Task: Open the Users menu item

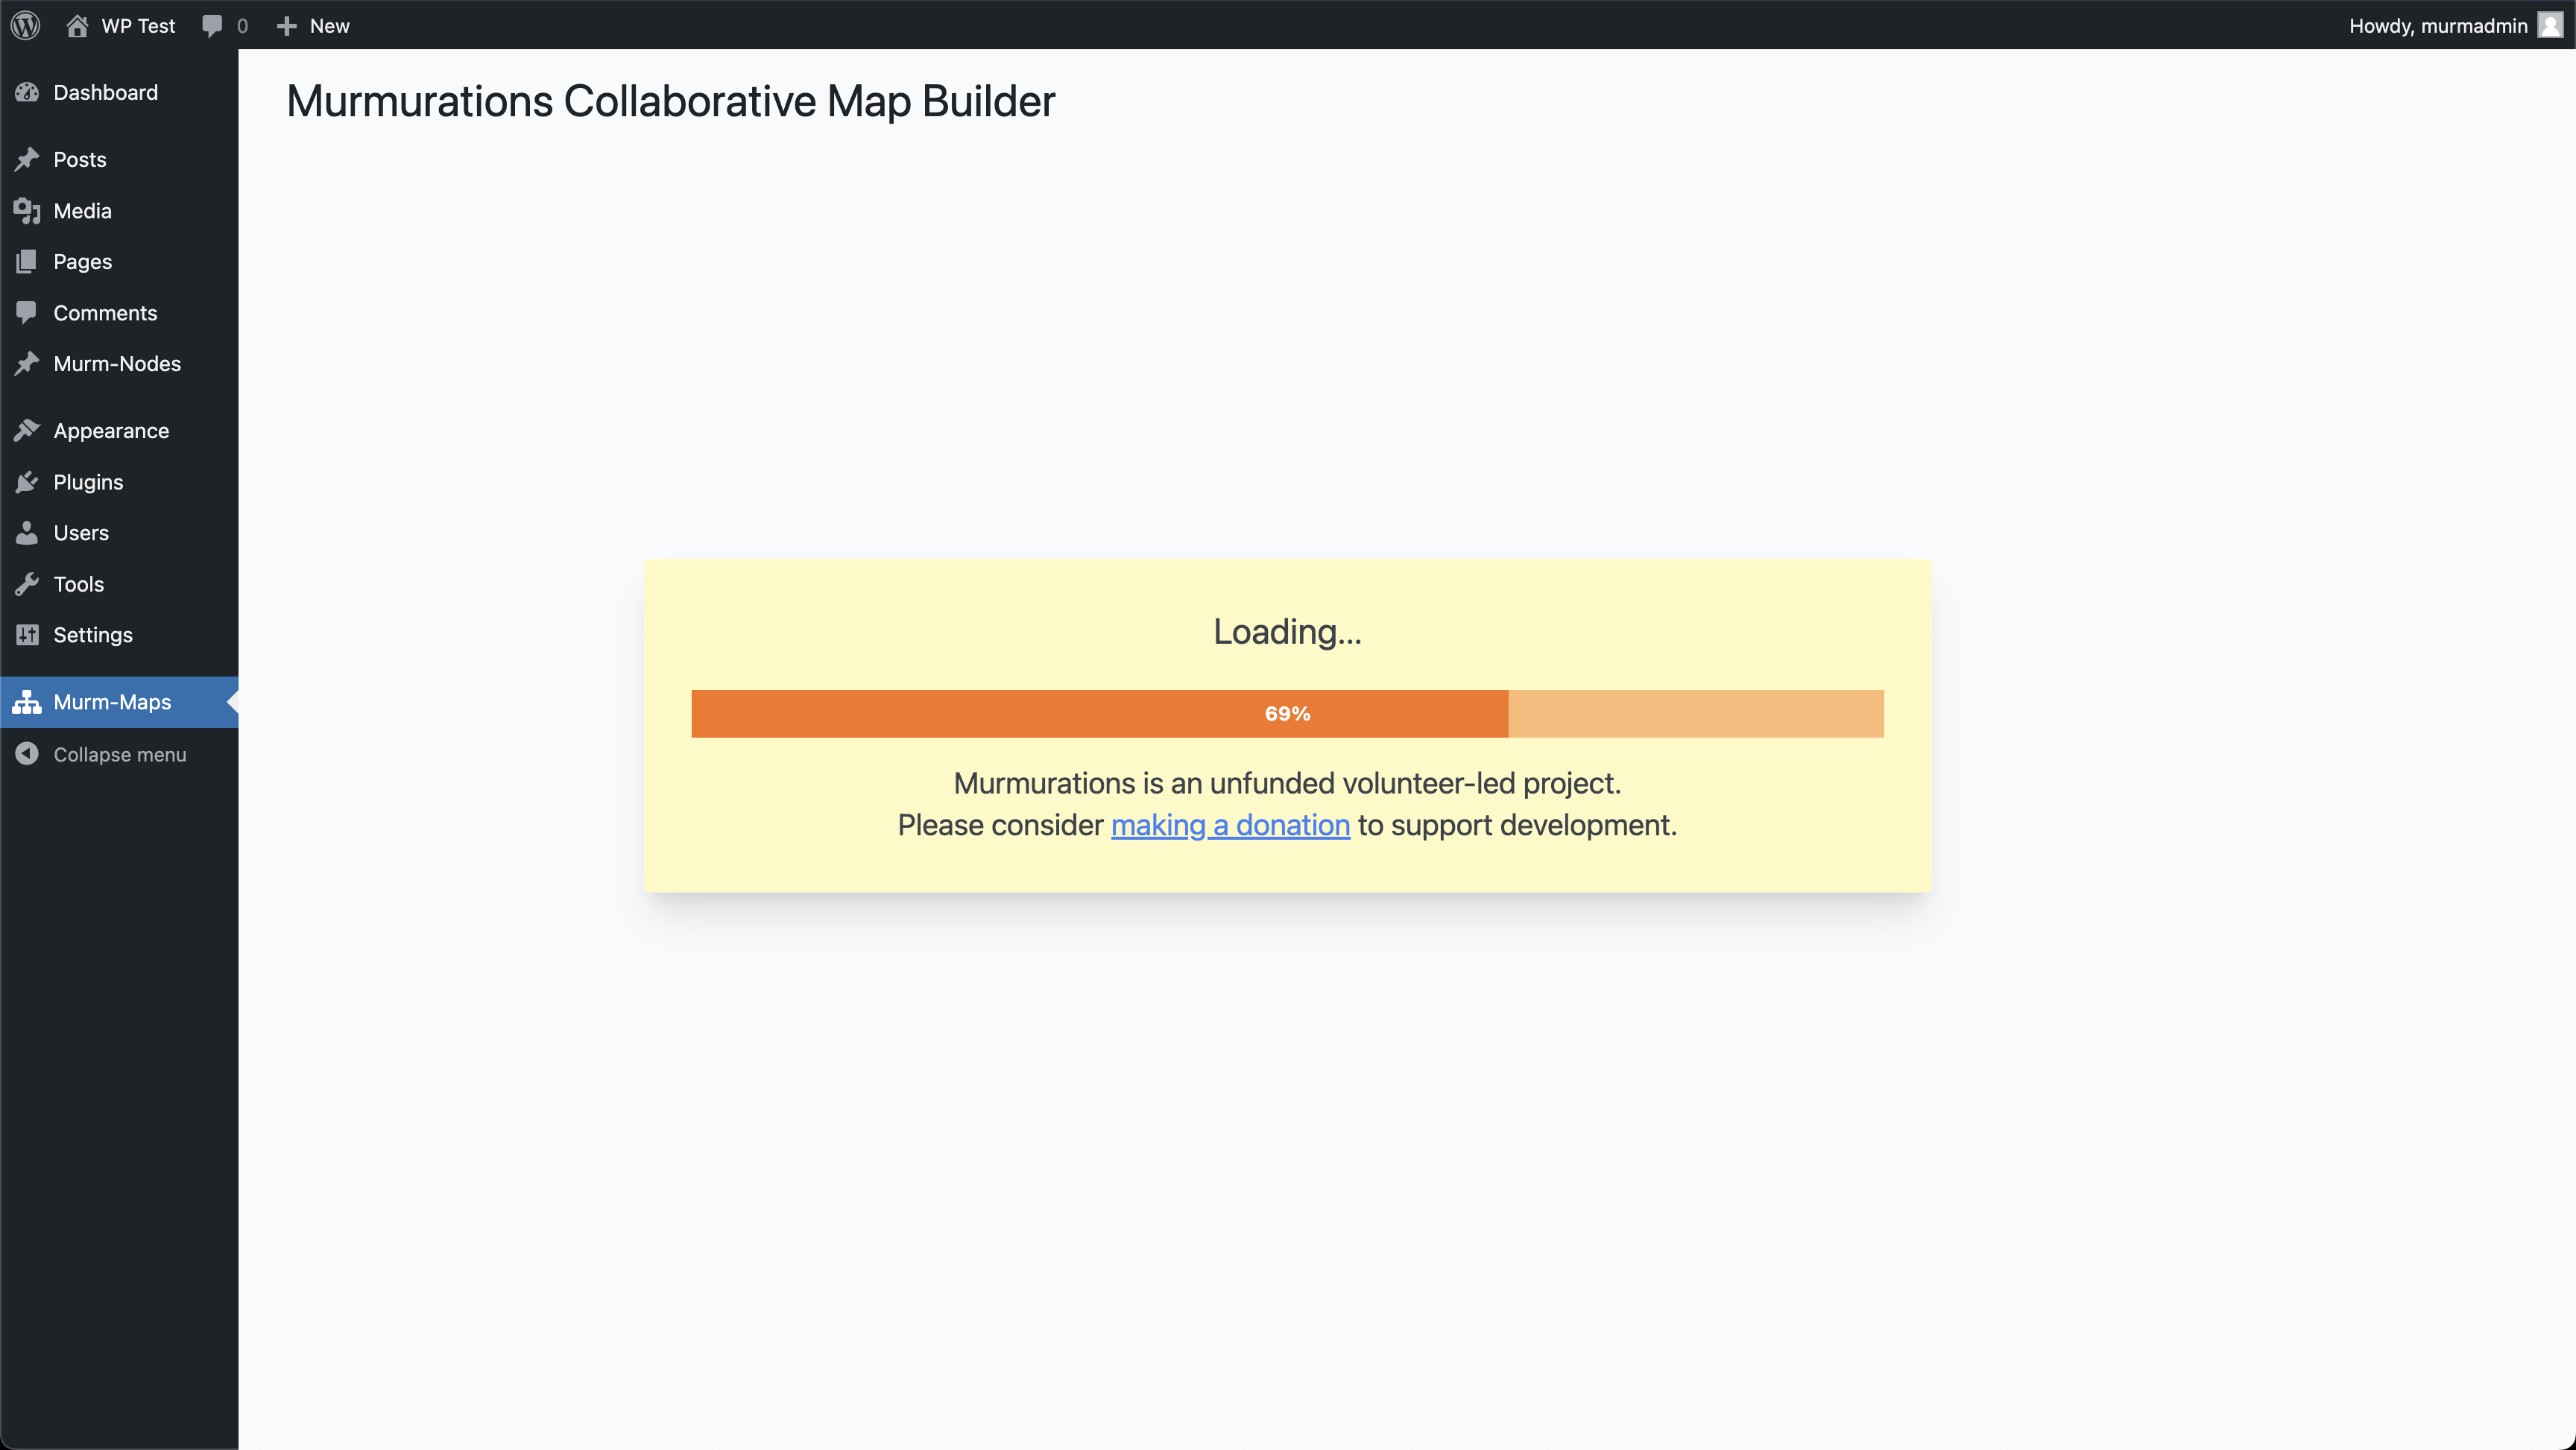Action: (119, 533)
